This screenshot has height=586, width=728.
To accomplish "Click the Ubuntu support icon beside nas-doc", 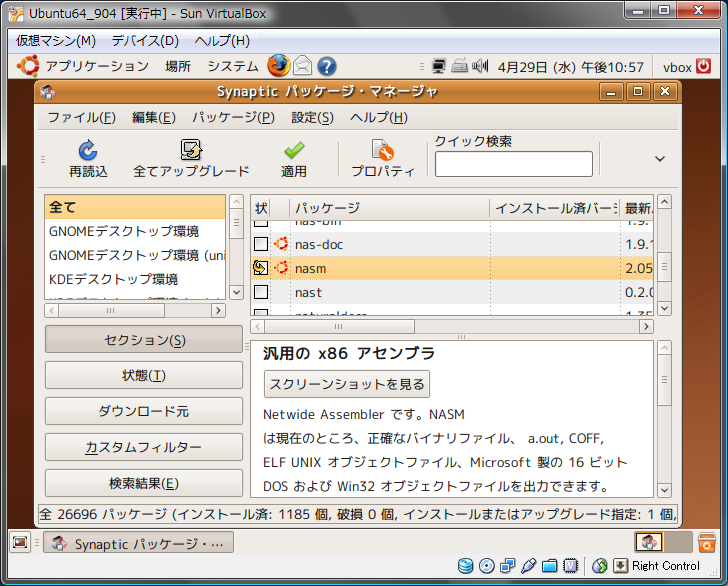I will (281, 244).
